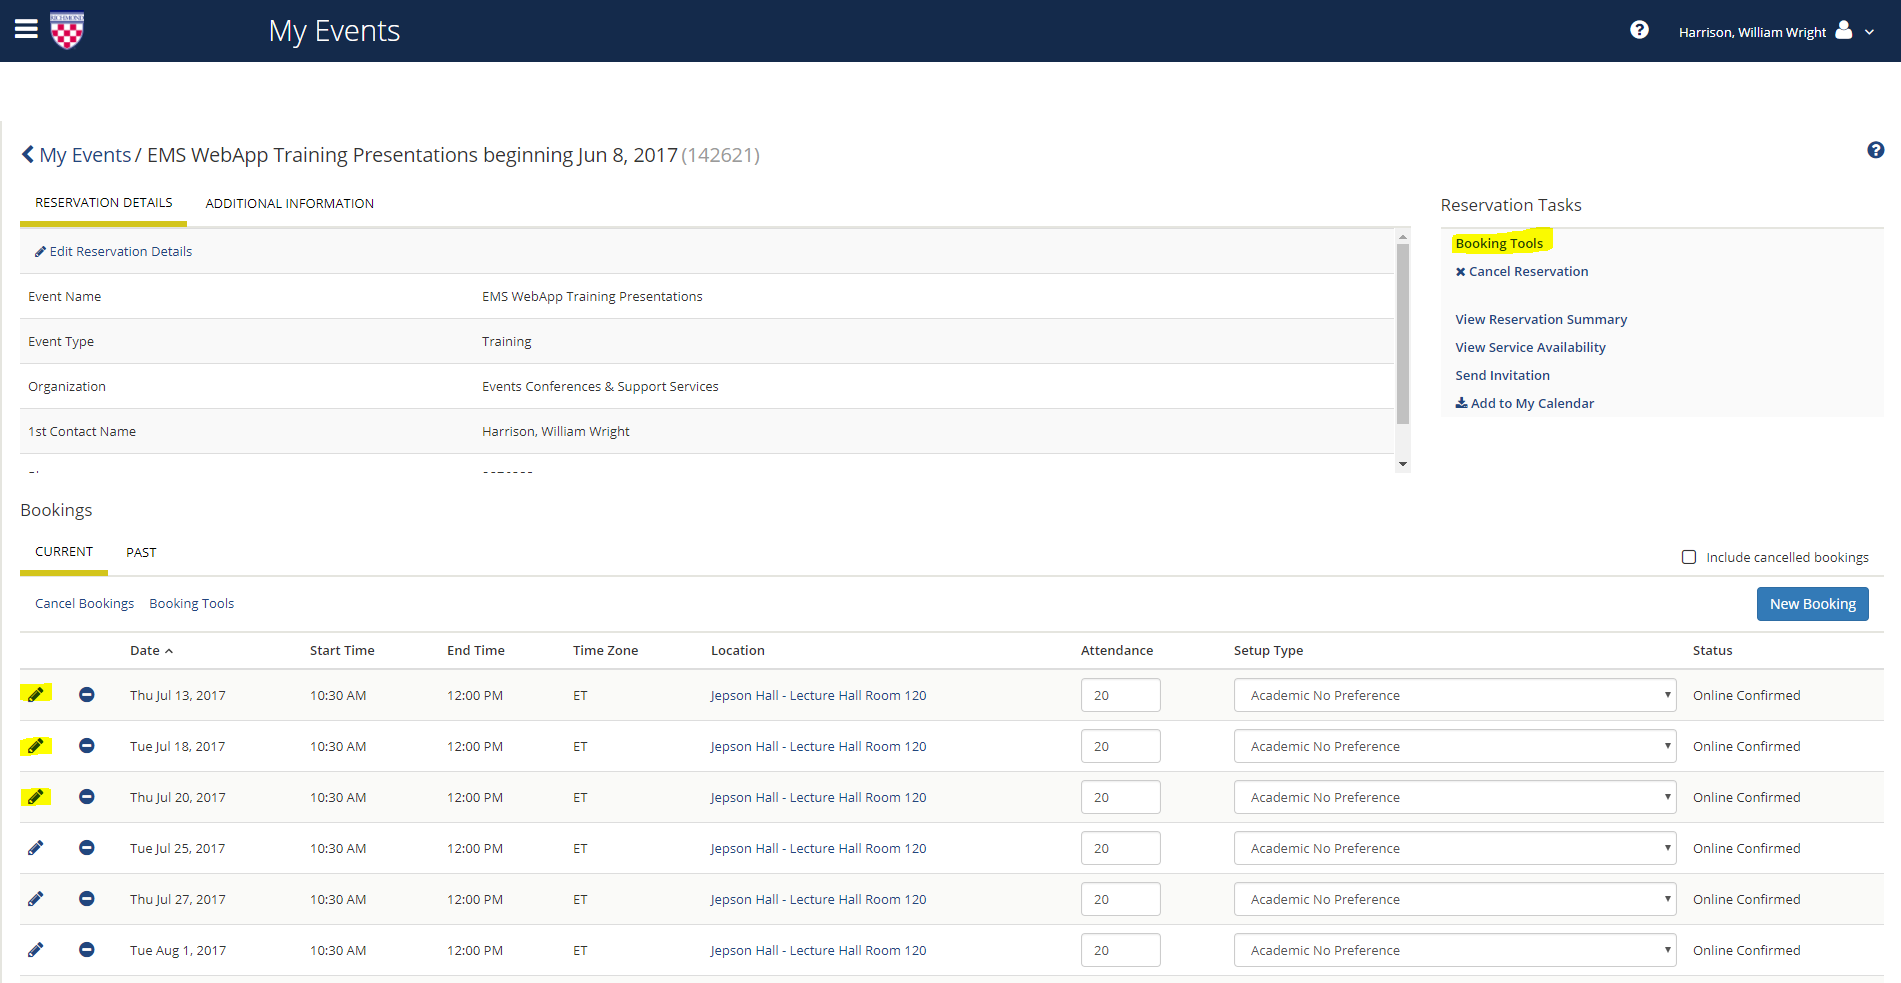Click attendance field for Thu Jul 13

1120,695
